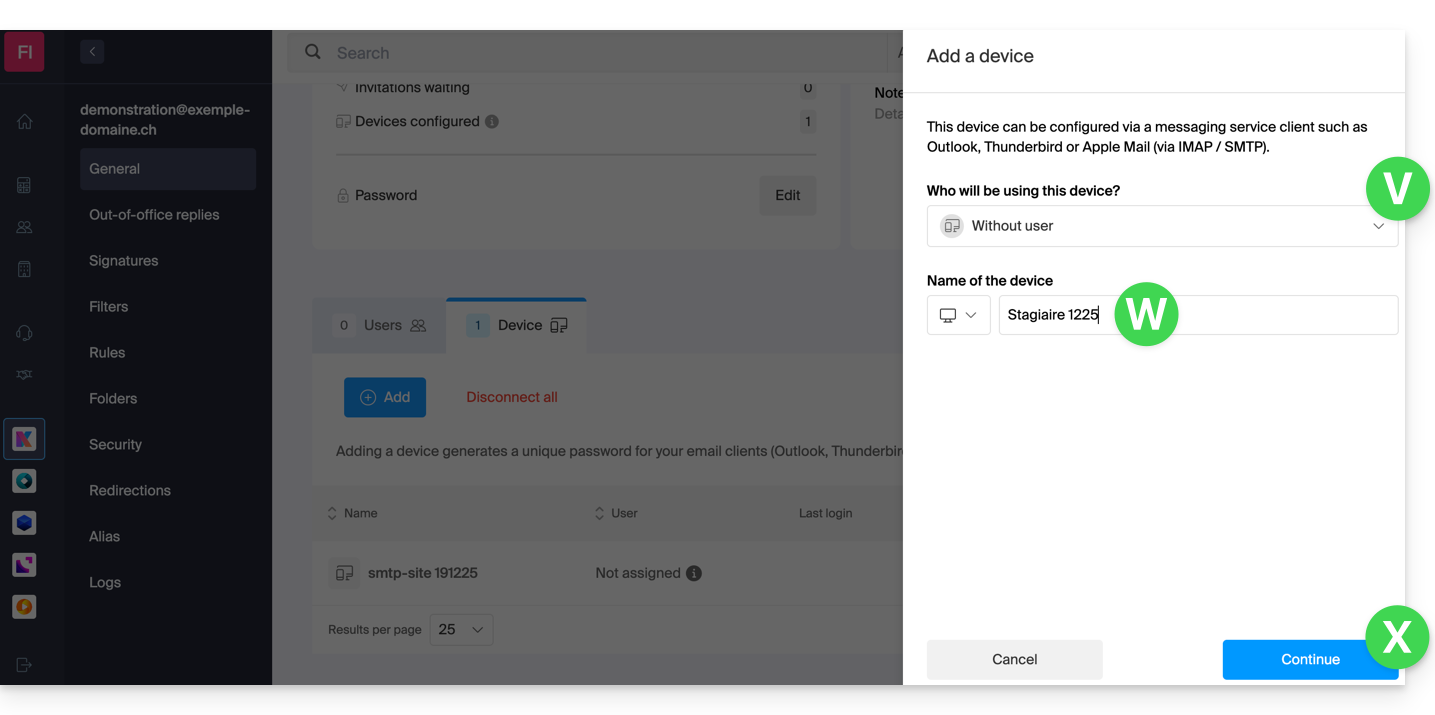Open the highlighted K app icon
Screen dimensions: 1435x715
[x=24, y=438]
